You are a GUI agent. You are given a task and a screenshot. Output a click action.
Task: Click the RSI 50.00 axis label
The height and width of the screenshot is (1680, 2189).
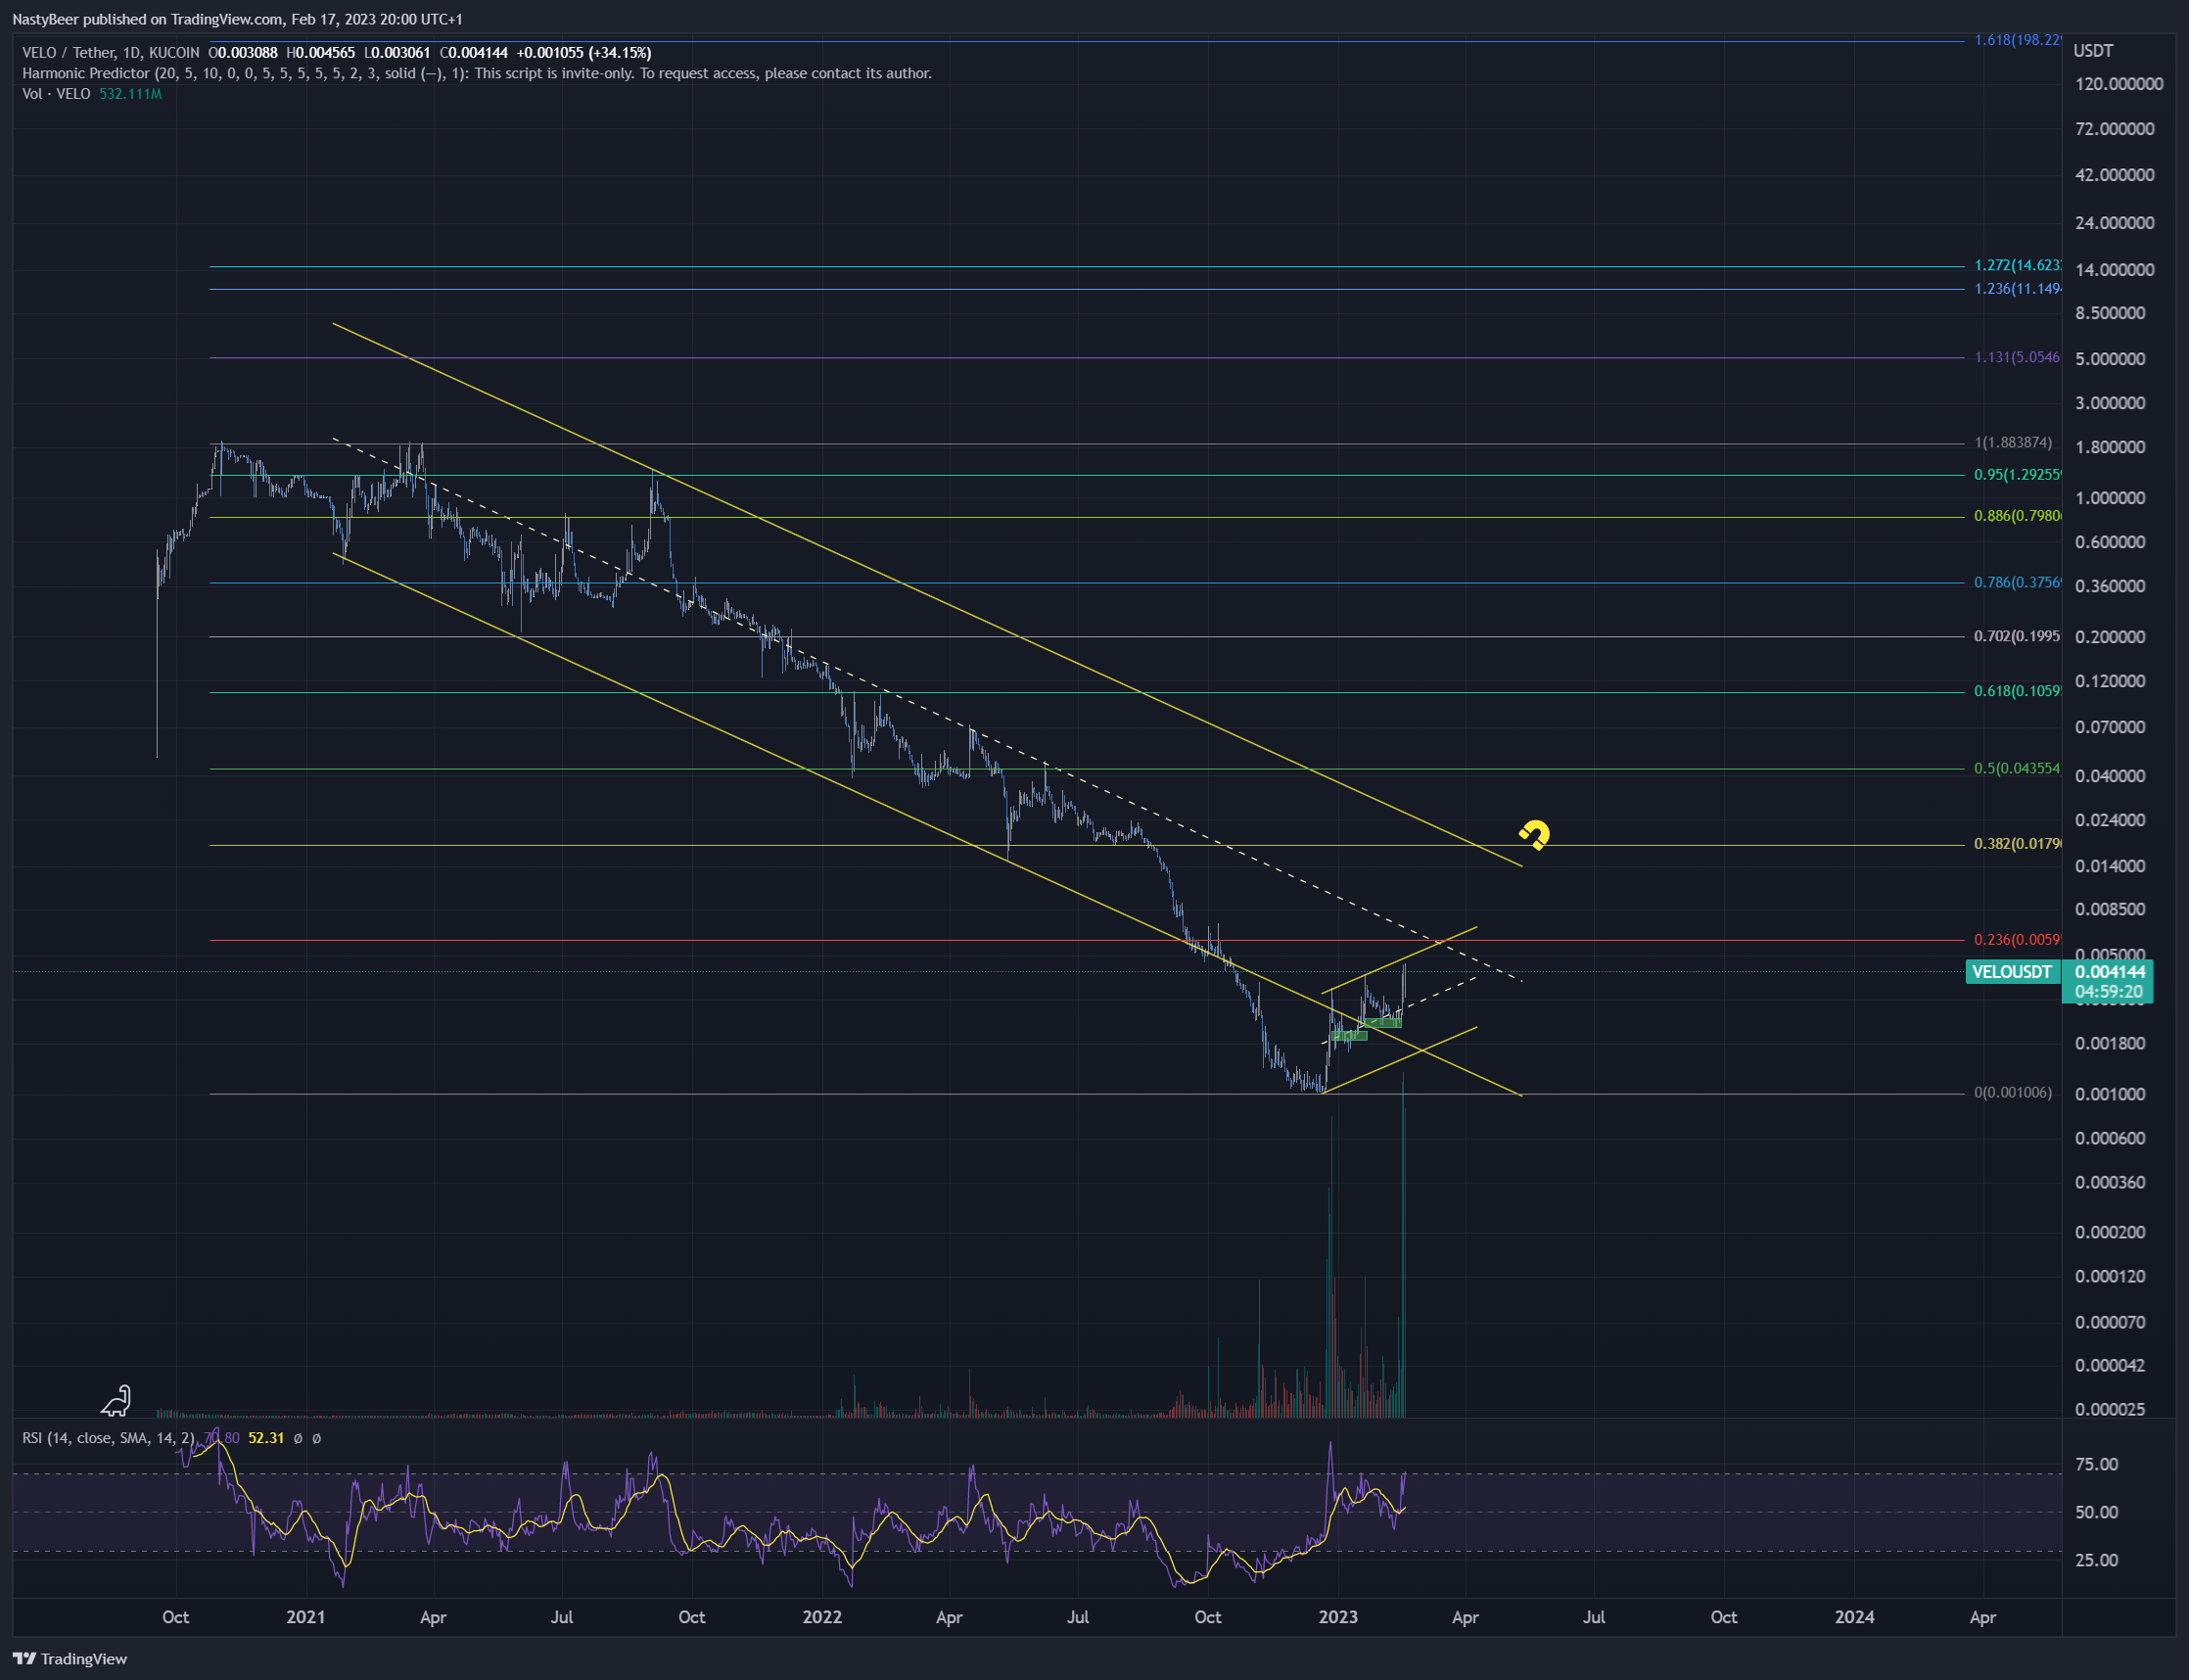tap(2097, 1513)
